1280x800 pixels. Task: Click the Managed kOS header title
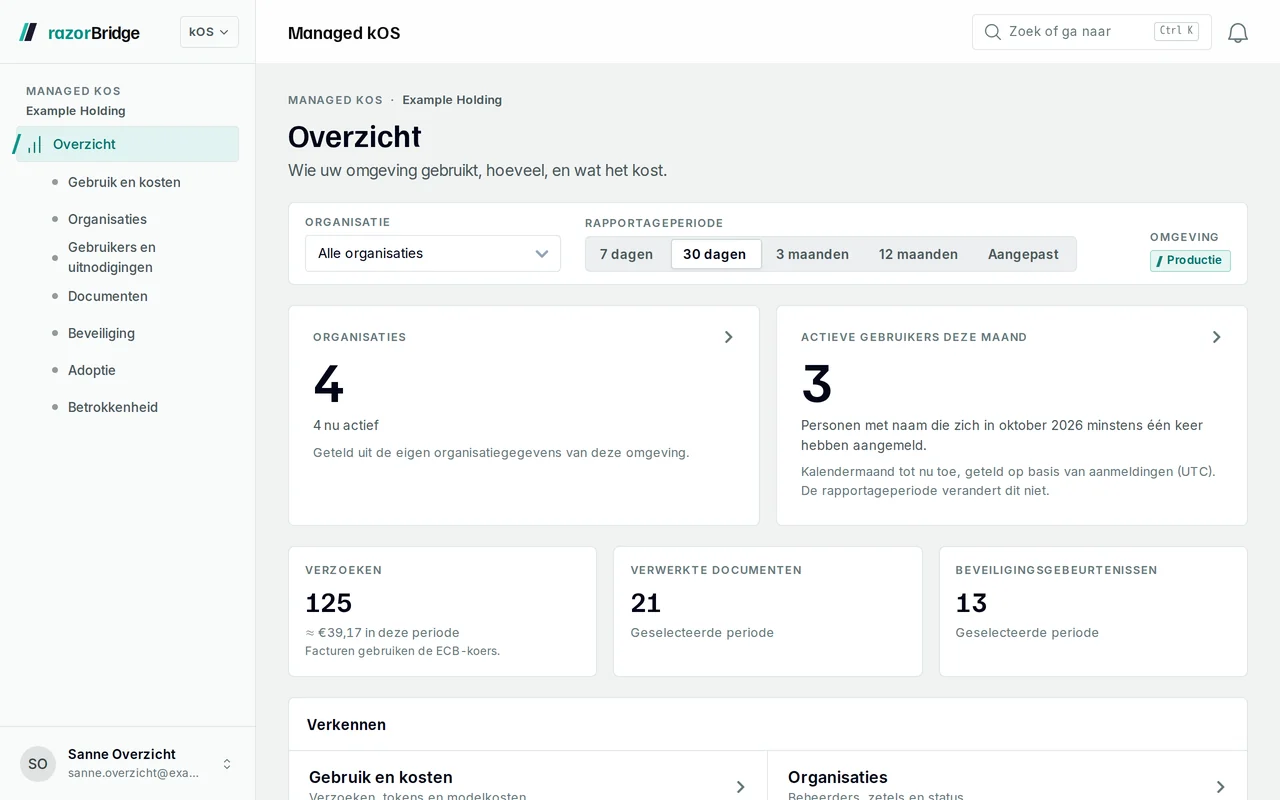click(344, 33)
